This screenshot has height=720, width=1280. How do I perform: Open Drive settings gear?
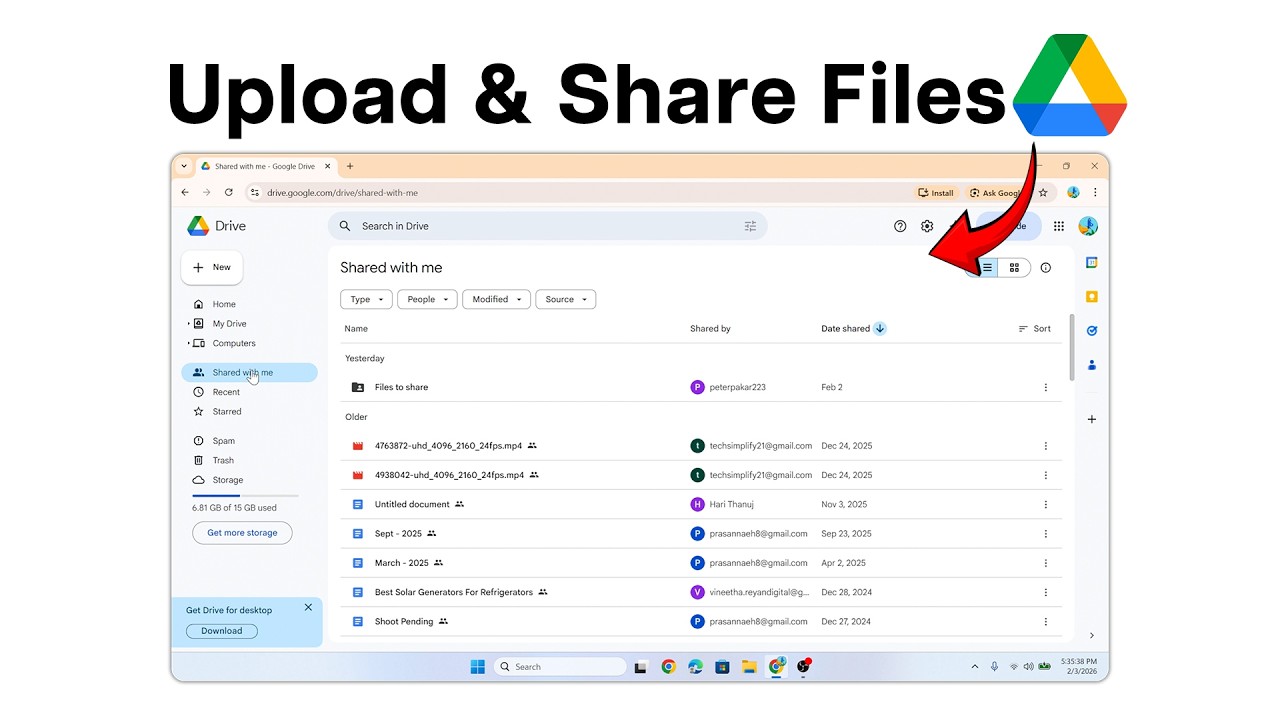click(927, 226)
